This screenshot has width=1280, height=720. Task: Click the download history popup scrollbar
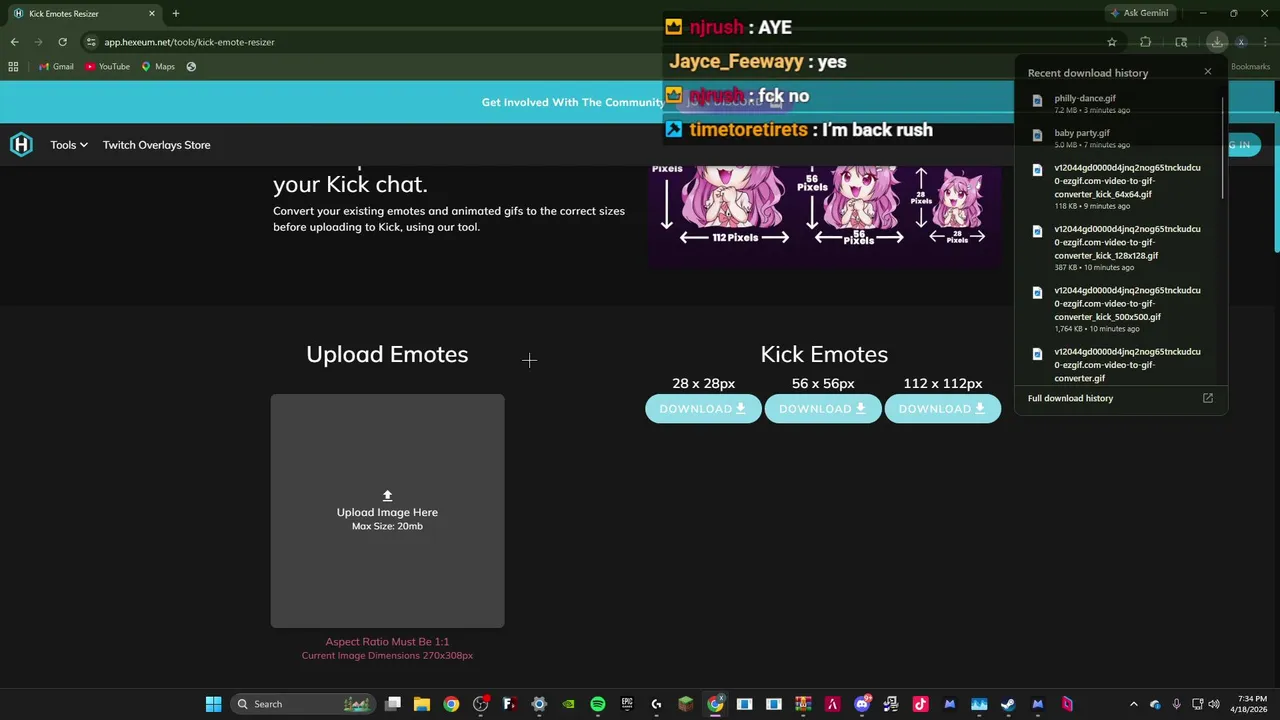tap(1222, 148)
